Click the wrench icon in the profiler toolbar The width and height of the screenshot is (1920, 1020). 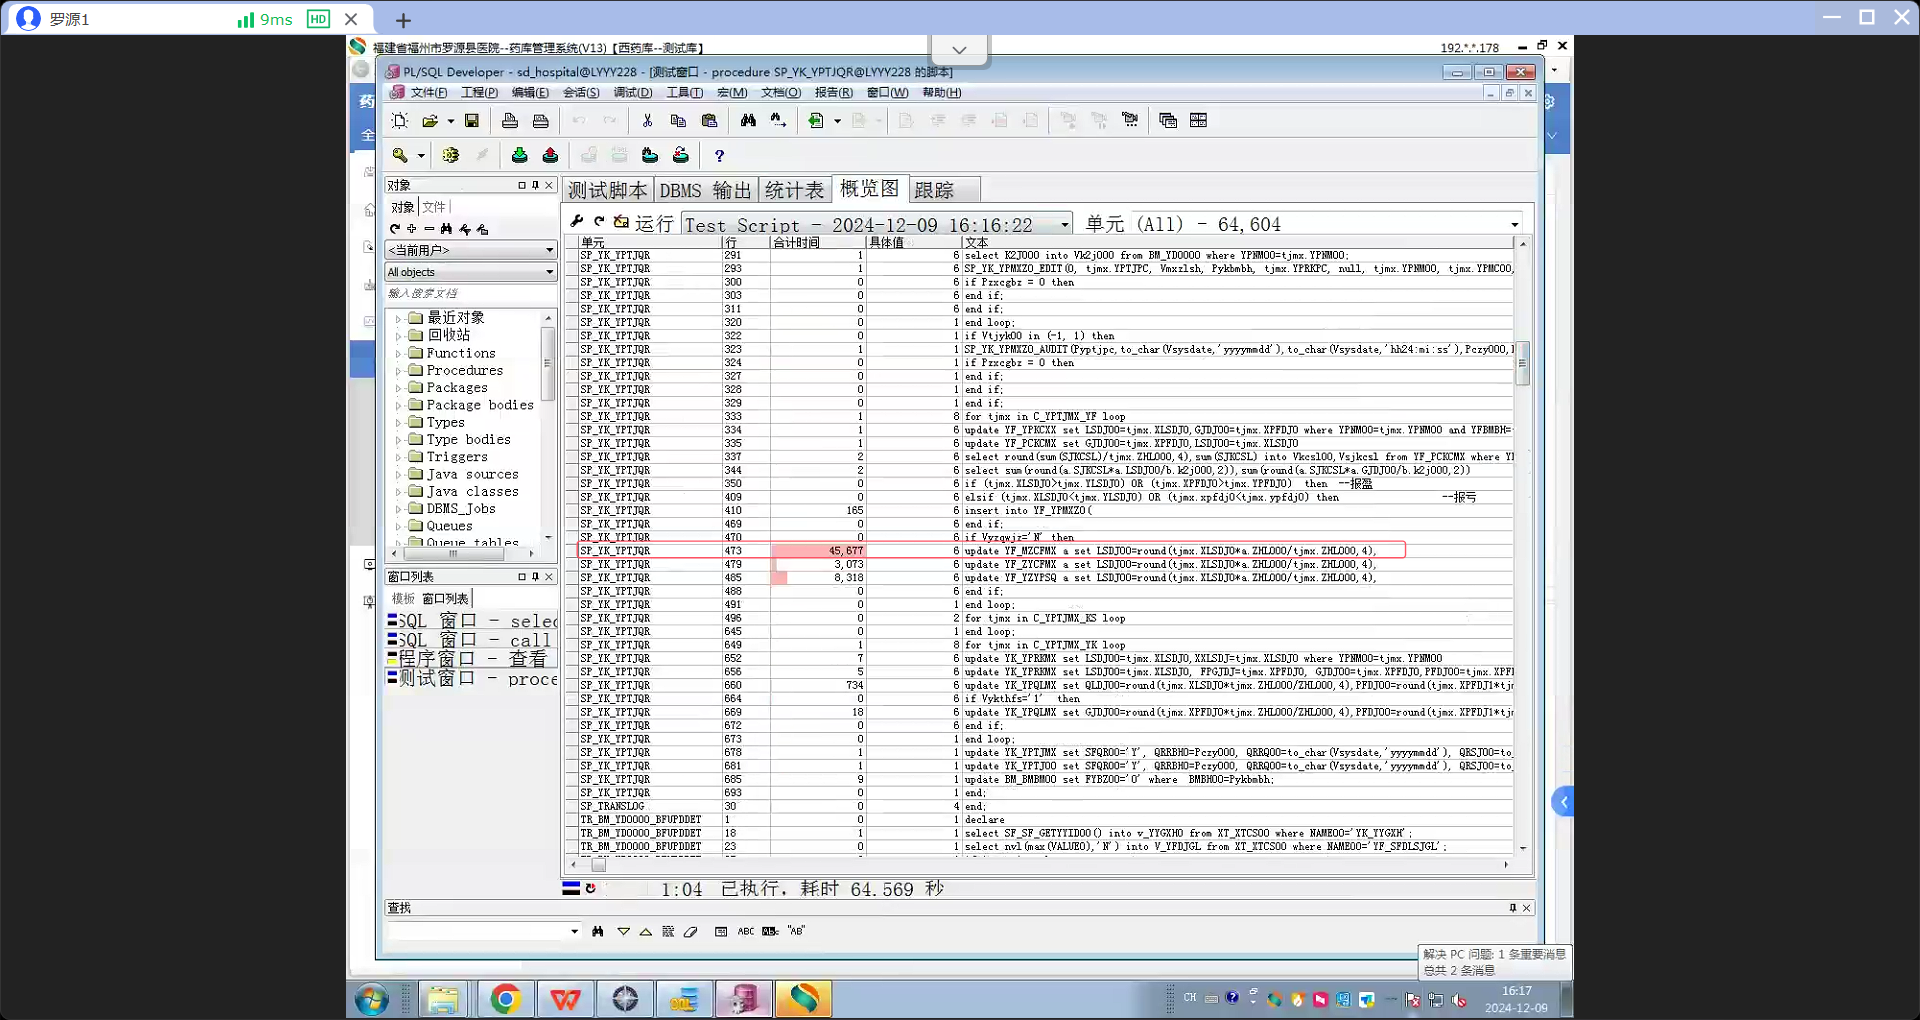click(577, 222)
